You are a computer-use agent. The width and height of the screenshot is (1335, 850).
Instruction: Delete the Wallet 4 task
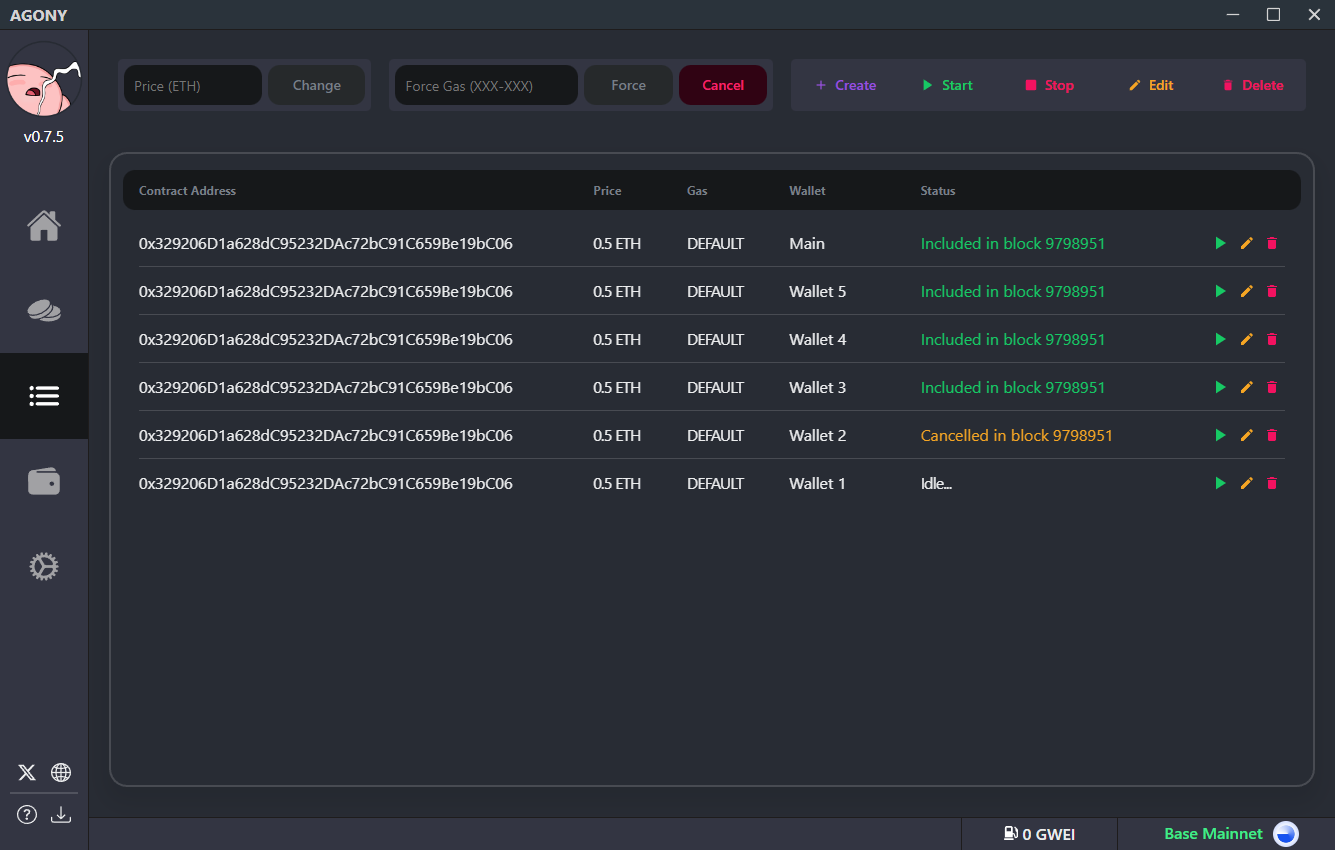coord(1272,339)
